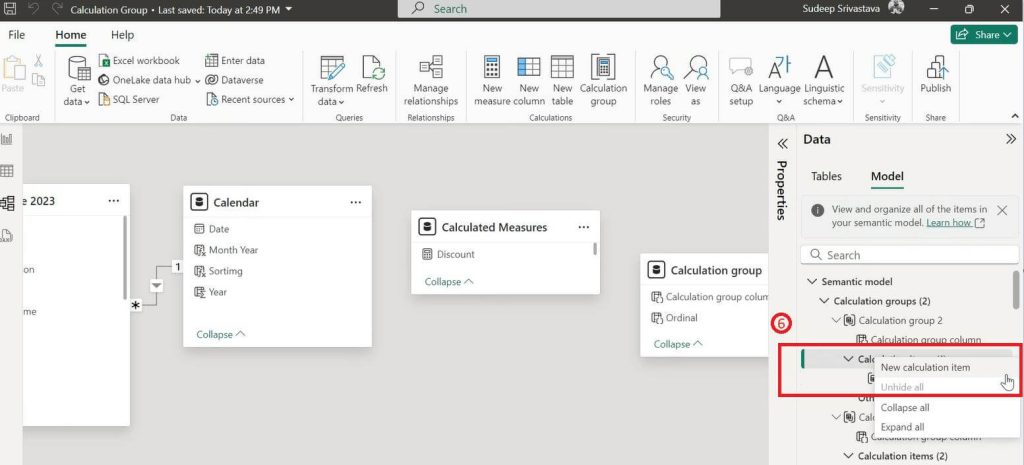Open the file title dropdown arrow
This screenshot has width=1024, height=465.
click(x=289, y=10)
